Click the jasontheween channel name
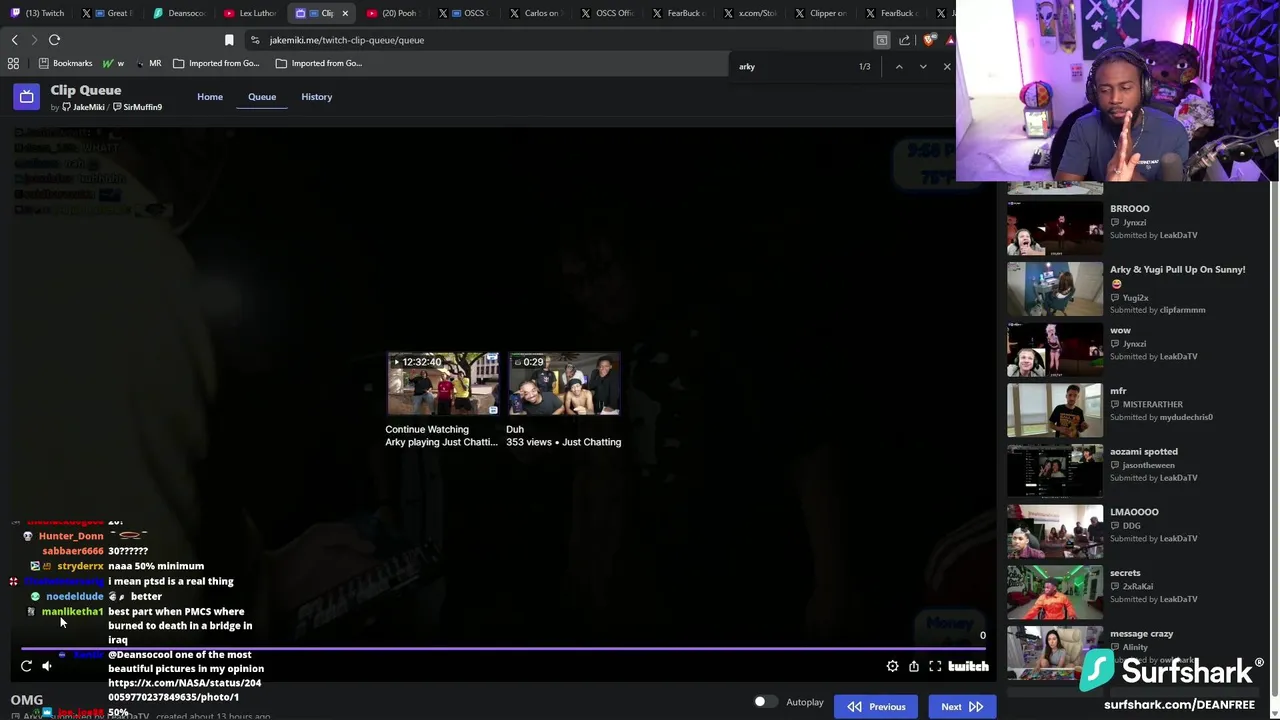Image resolution: width=1280 pixels, height=720 pixels. click(1148, 465)
